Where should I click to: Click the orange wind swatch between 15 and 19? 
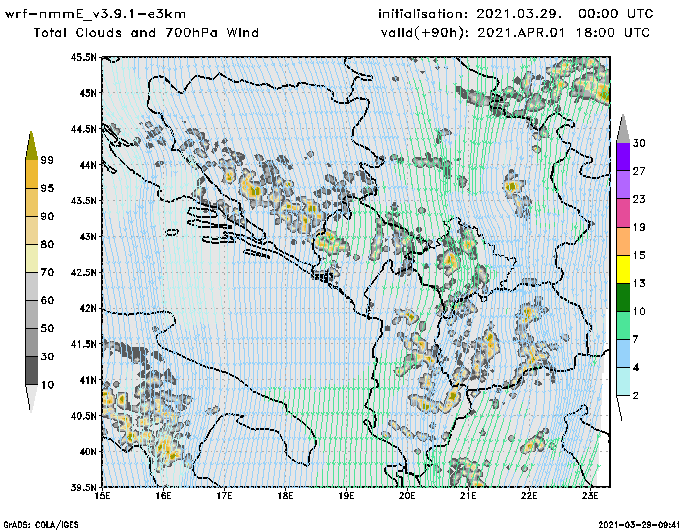[623, 241]
